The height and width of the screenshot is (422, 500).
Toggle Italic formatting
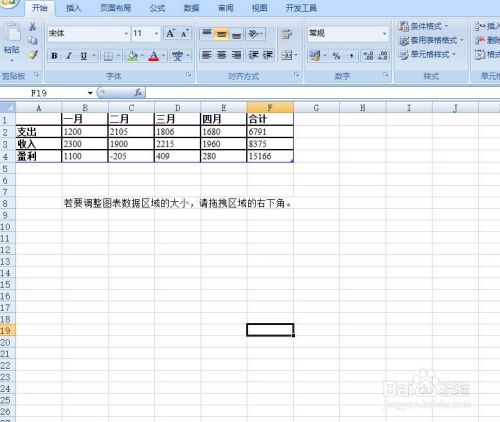(x=69, y=56)
